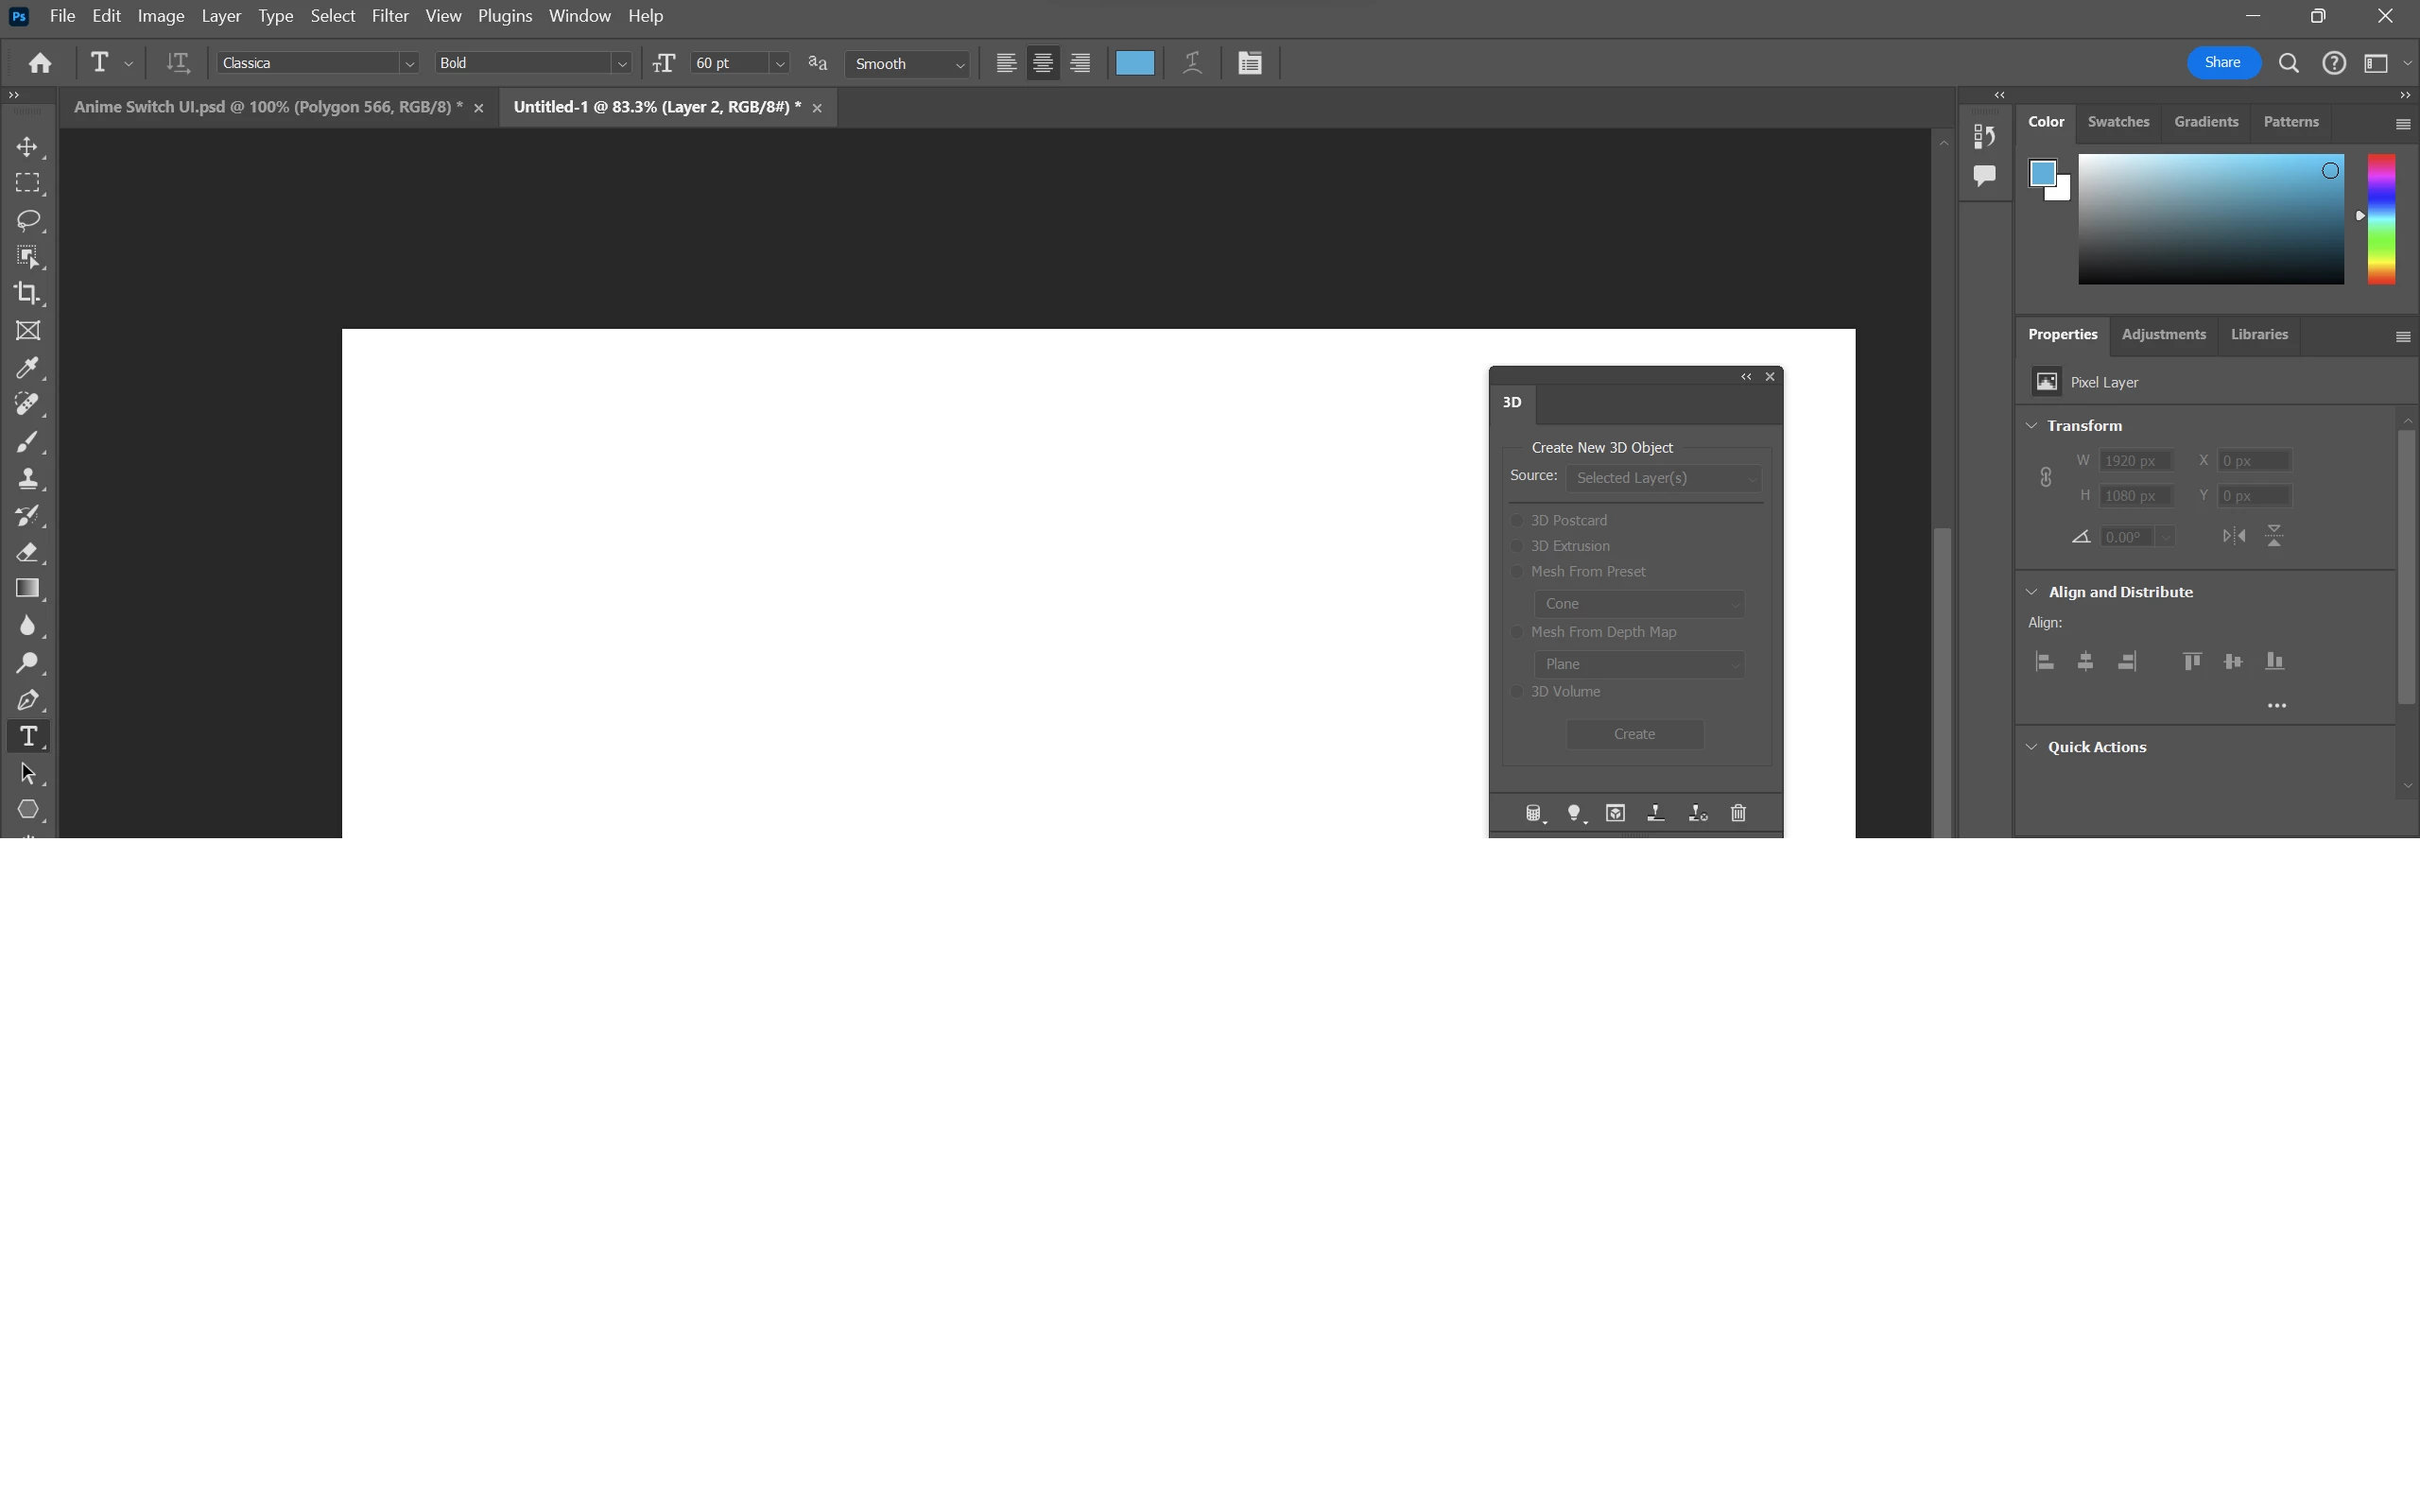Open the Filter menu

pyautogui.click(x=389, y=16)
